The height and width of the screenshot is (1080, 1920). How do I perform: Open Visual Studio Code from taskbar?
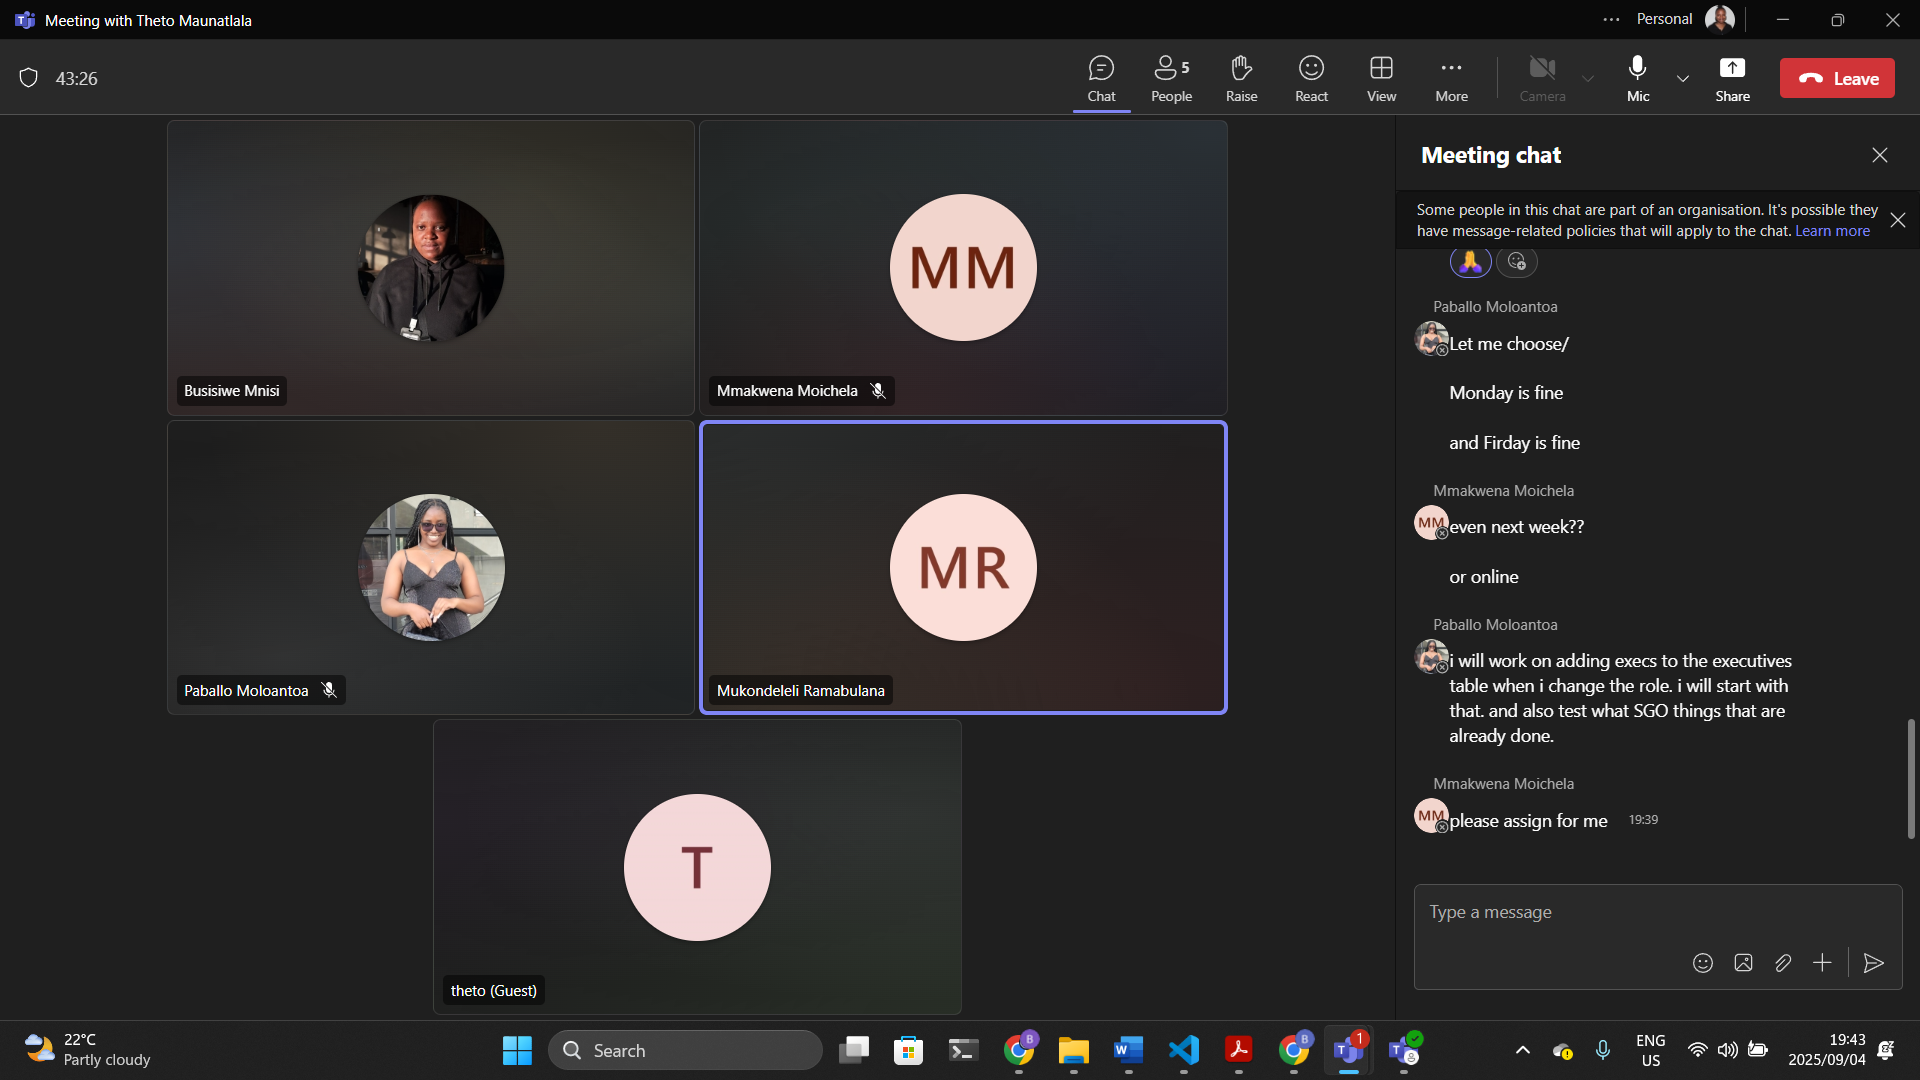click(1184, 1051)
